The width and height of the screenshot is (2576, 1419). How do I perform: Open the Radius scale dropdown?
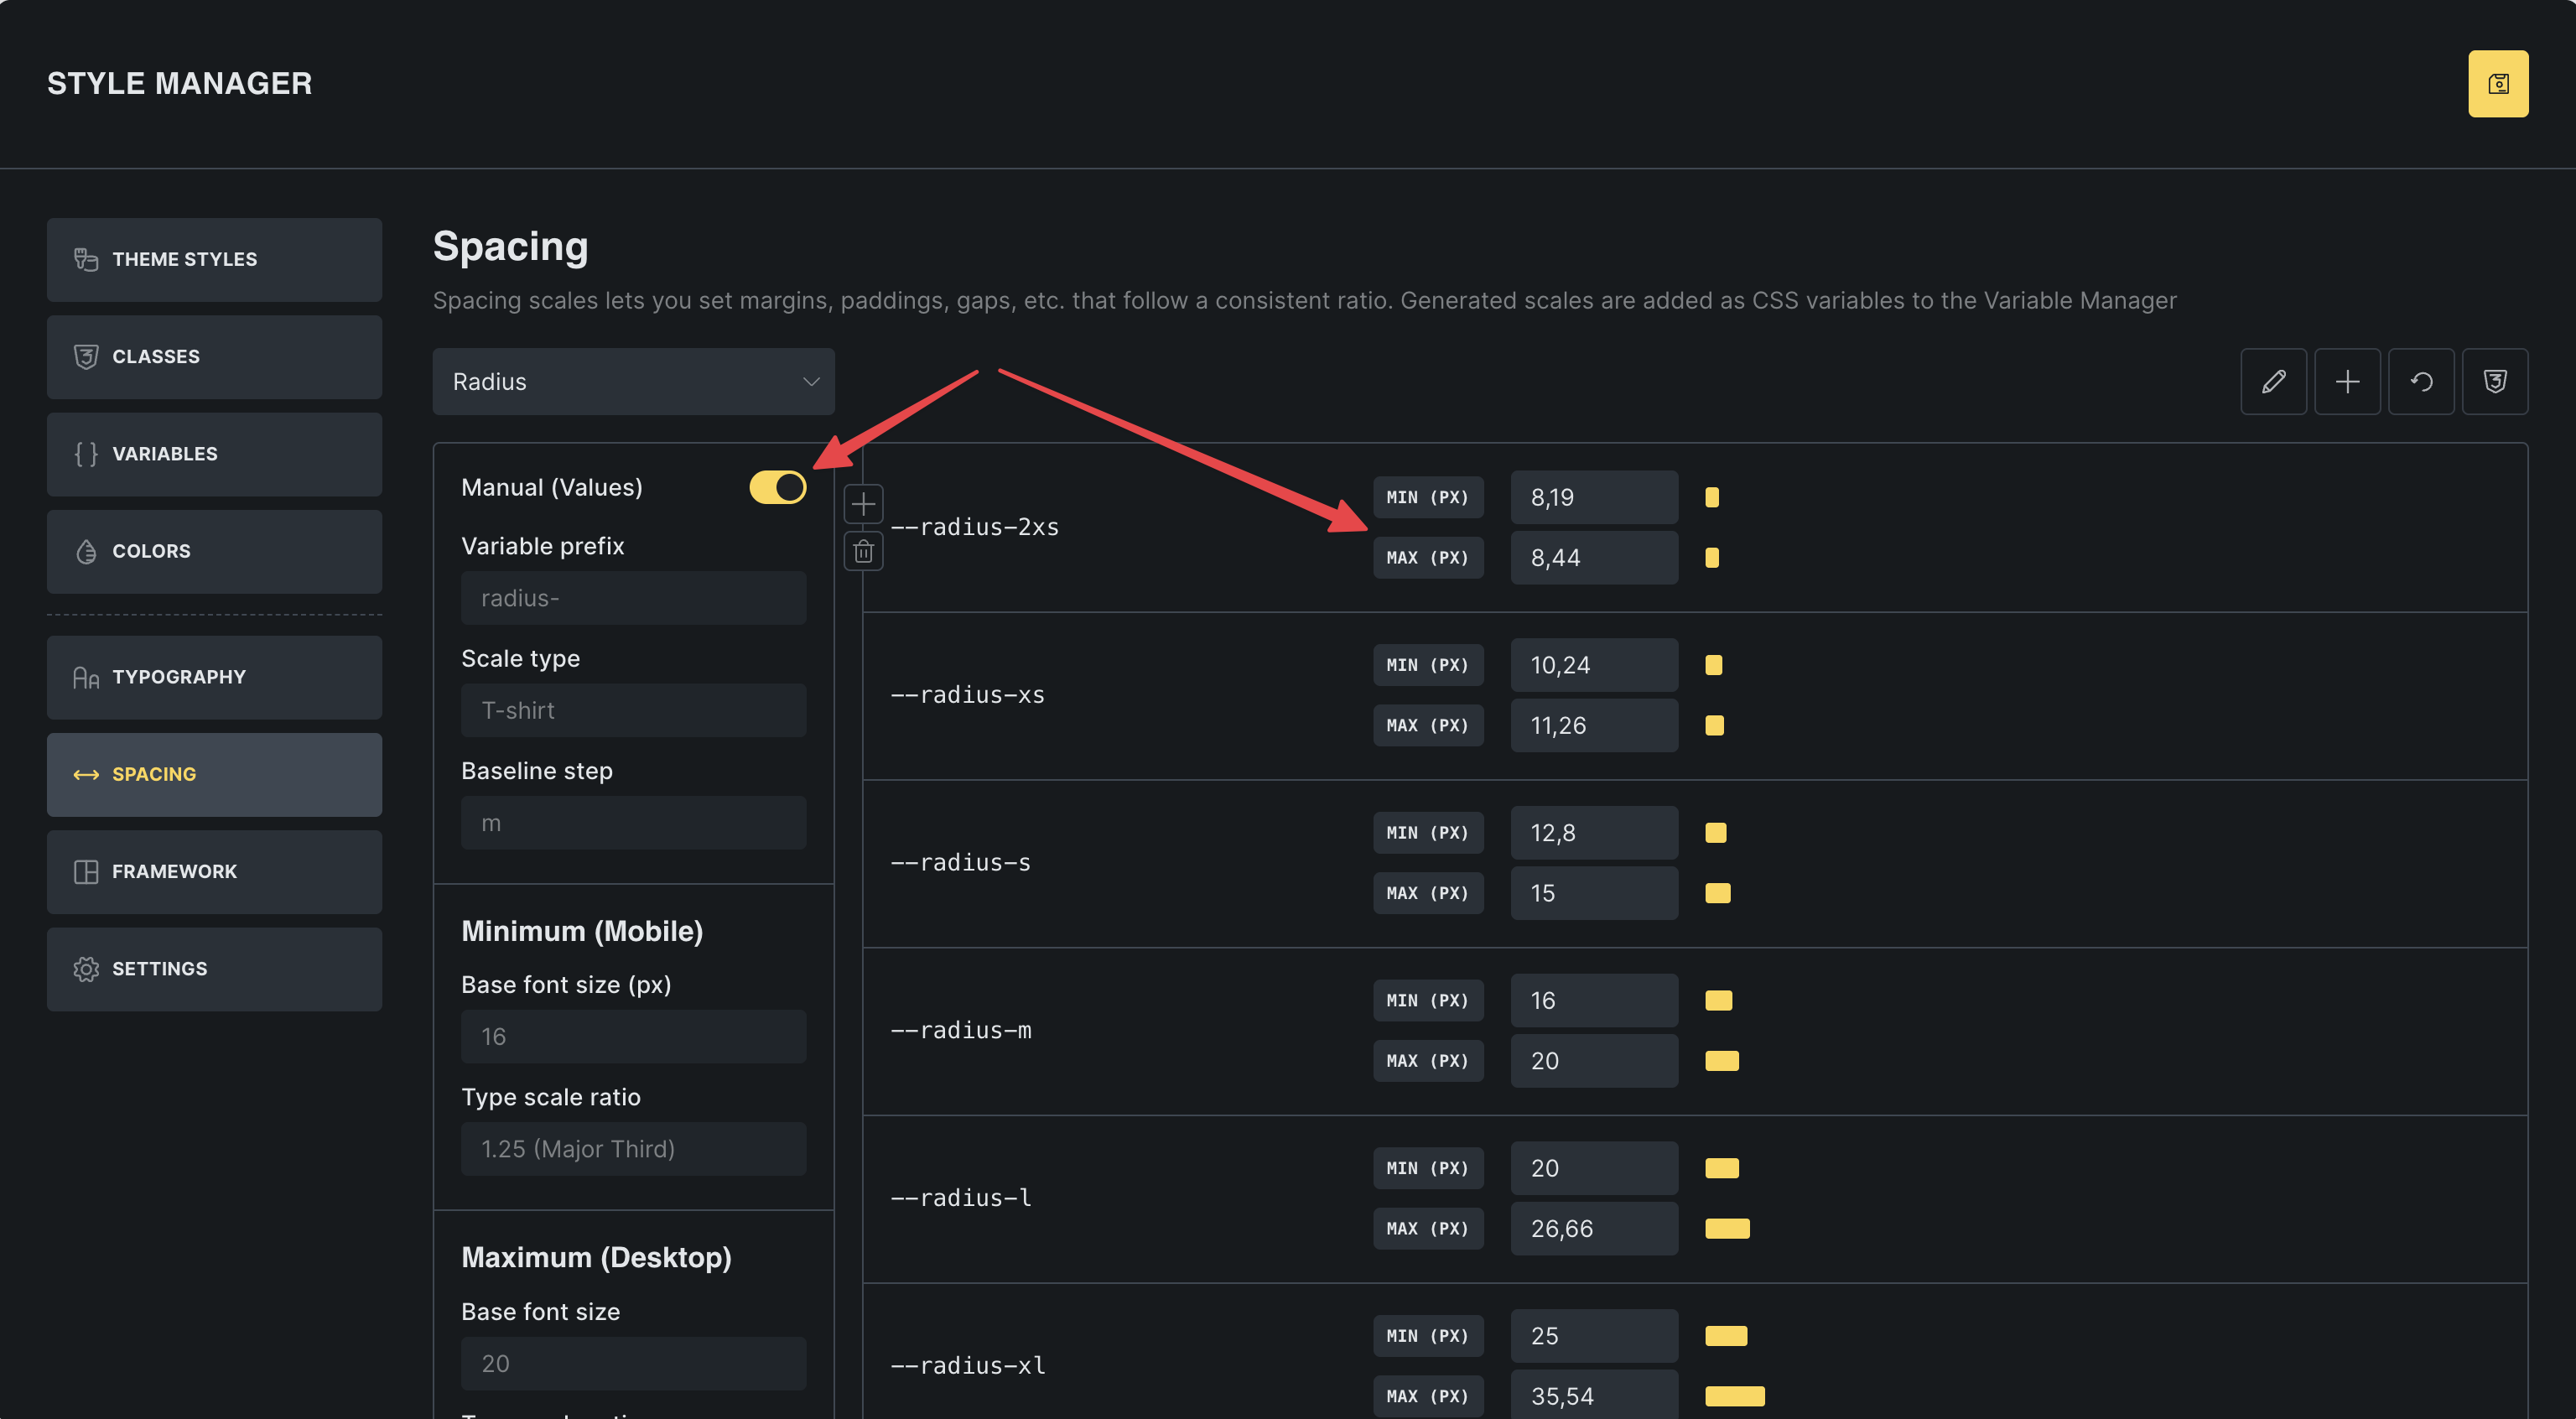tap(633, 381)
